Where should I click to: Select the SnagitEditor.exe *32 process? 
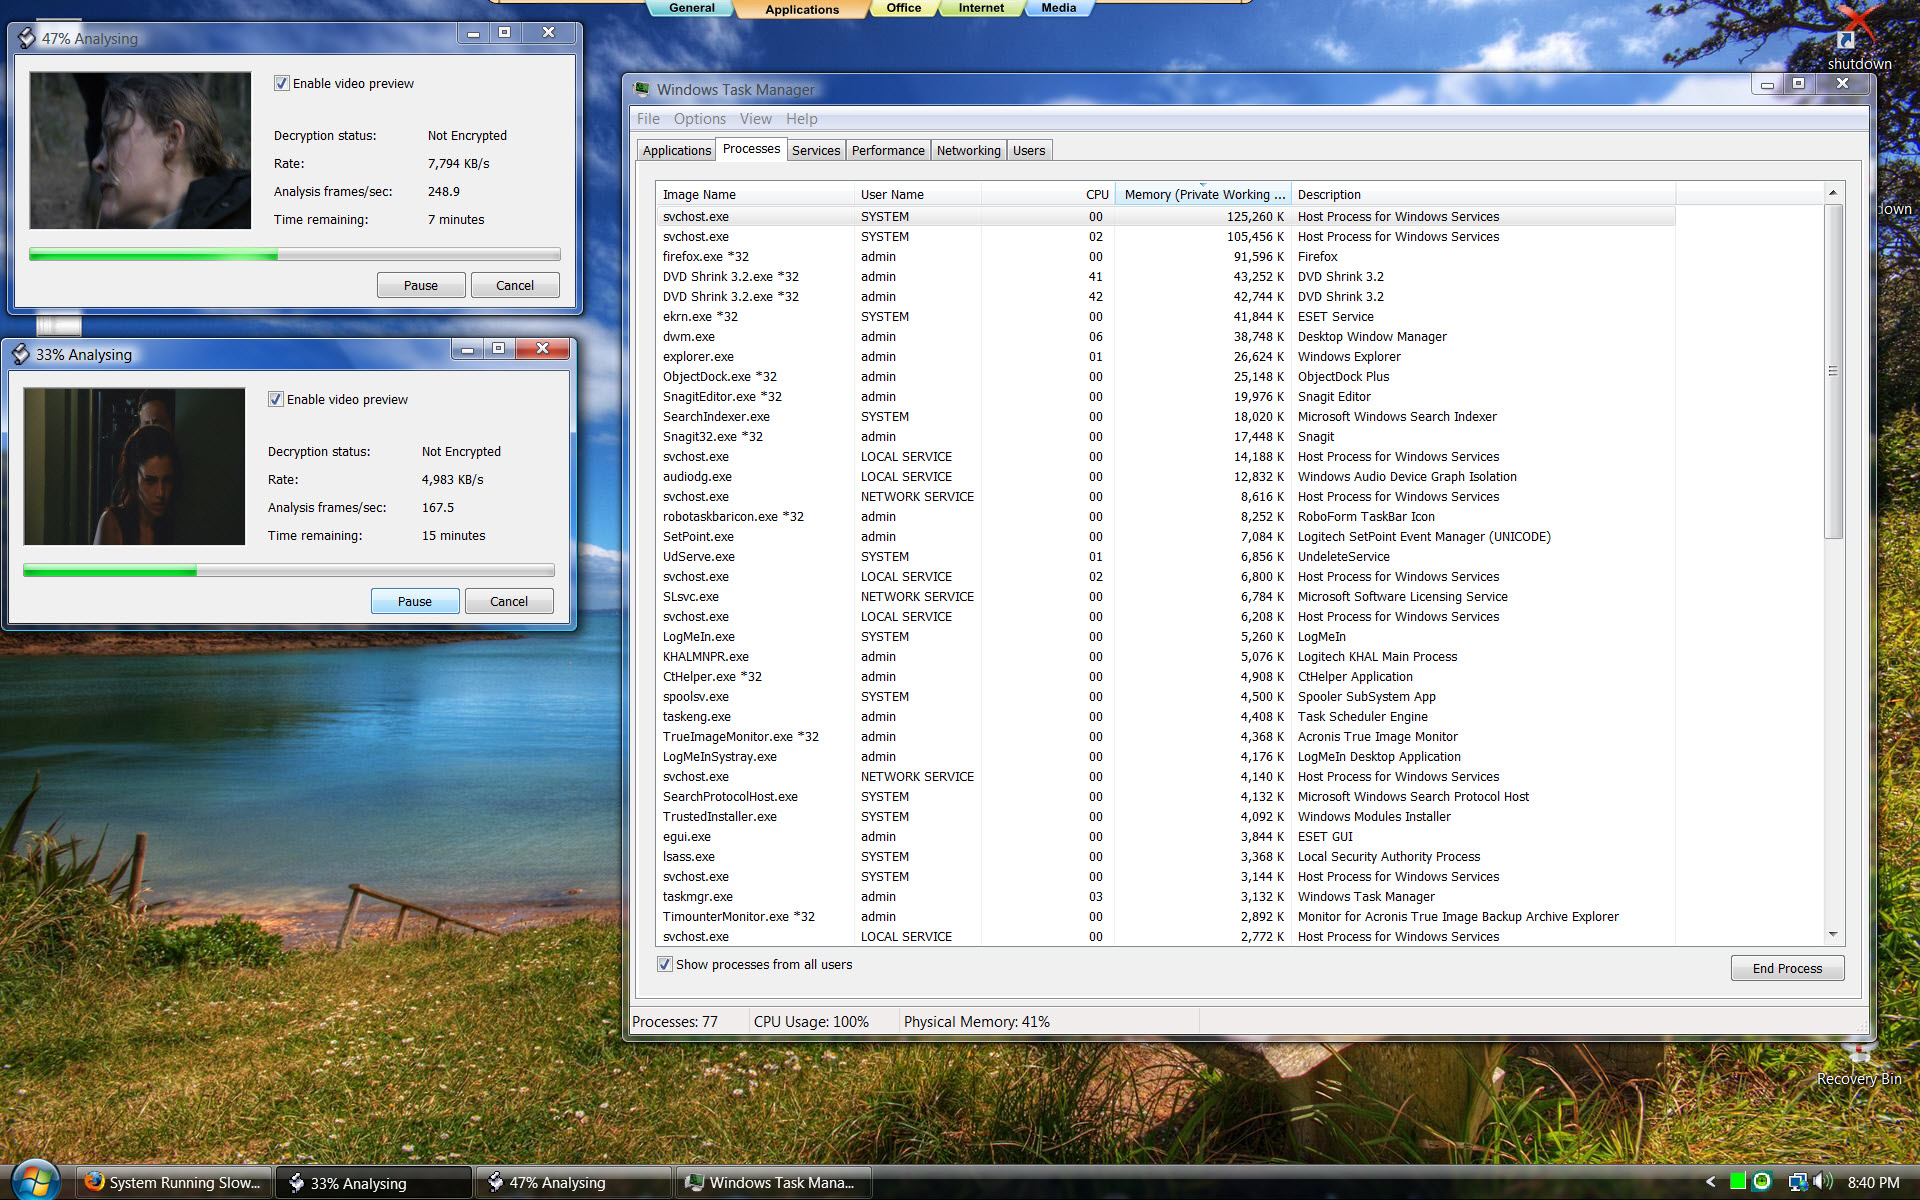pyautogui.click(x=1166, y=397)
